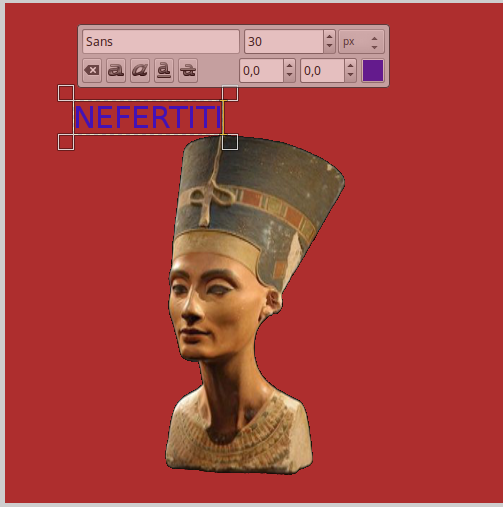This screenshot has height=507, width=503.
Task: Decrease baseline offset value
Action: [x=289, y=76]
